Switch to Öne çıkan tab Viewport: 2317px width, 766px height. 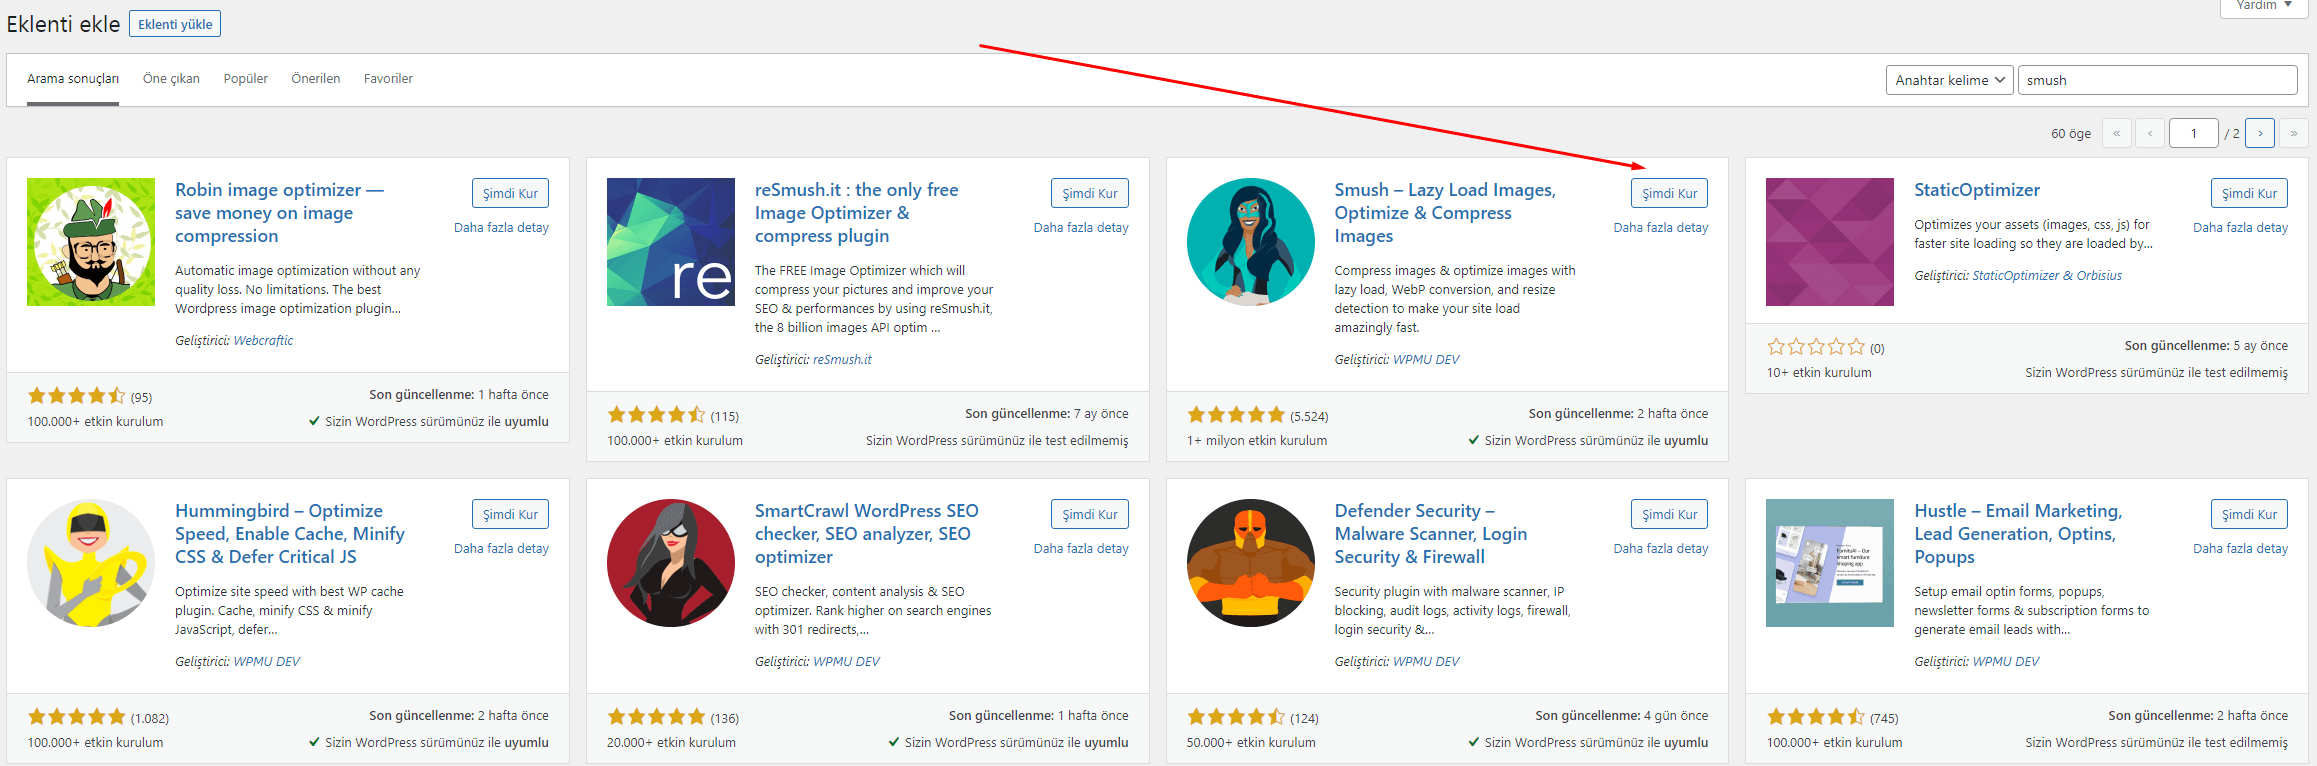tap(171, 79)
